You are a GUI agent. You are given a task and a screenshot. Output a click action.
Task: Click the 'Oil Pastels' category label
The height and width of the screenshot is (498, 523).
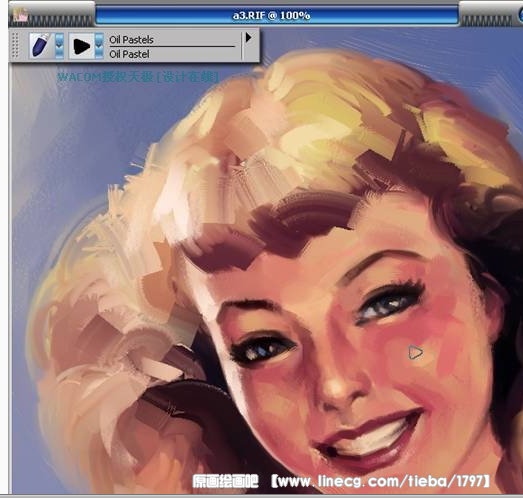click(131, 40)
